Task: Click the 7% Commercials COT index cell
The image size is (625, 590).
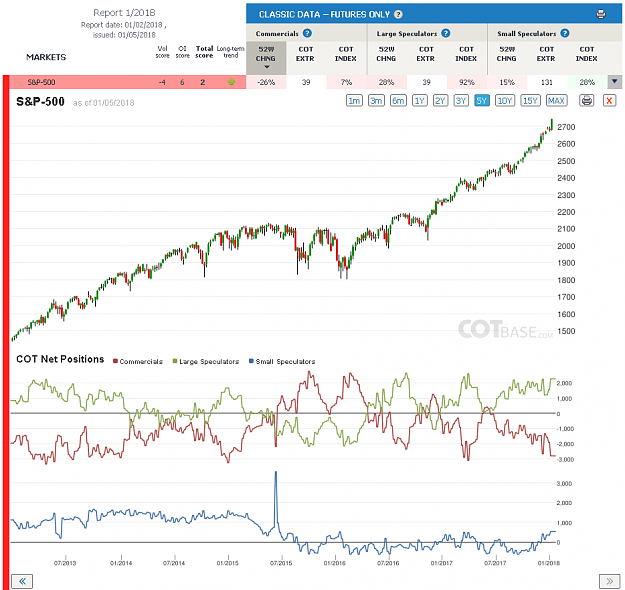Action: coord(346,82)
